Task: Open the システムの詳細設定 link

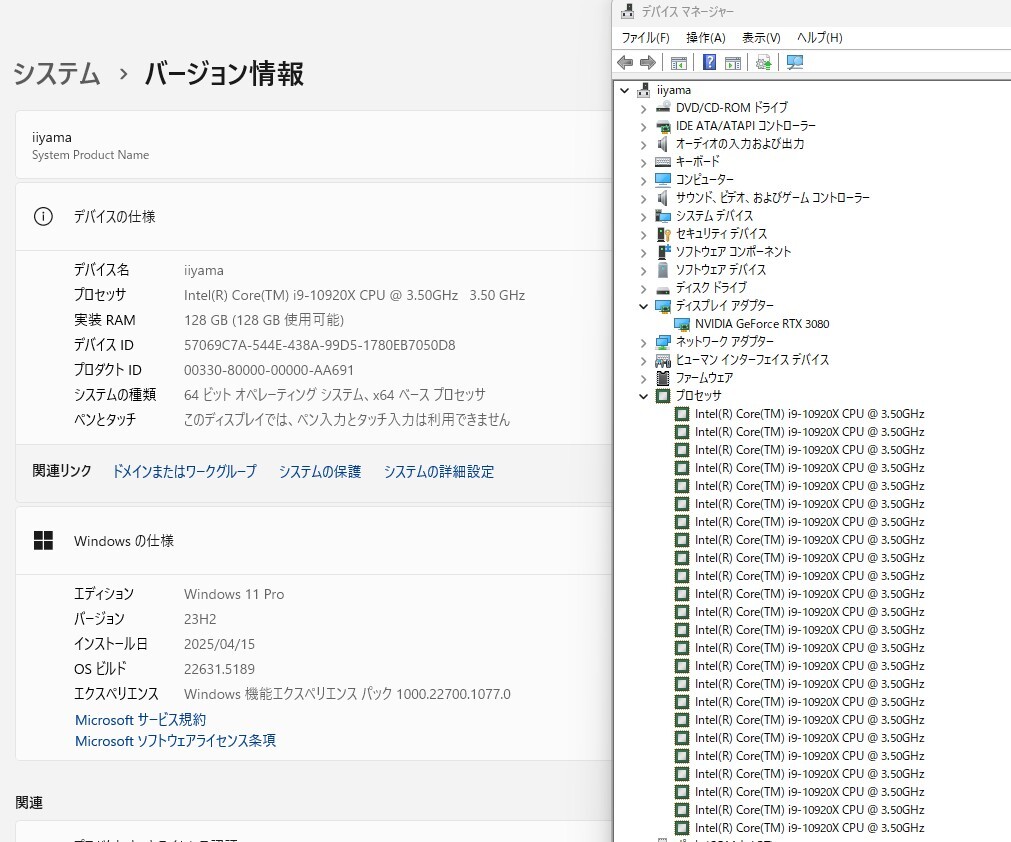Action: pos(439,471)
